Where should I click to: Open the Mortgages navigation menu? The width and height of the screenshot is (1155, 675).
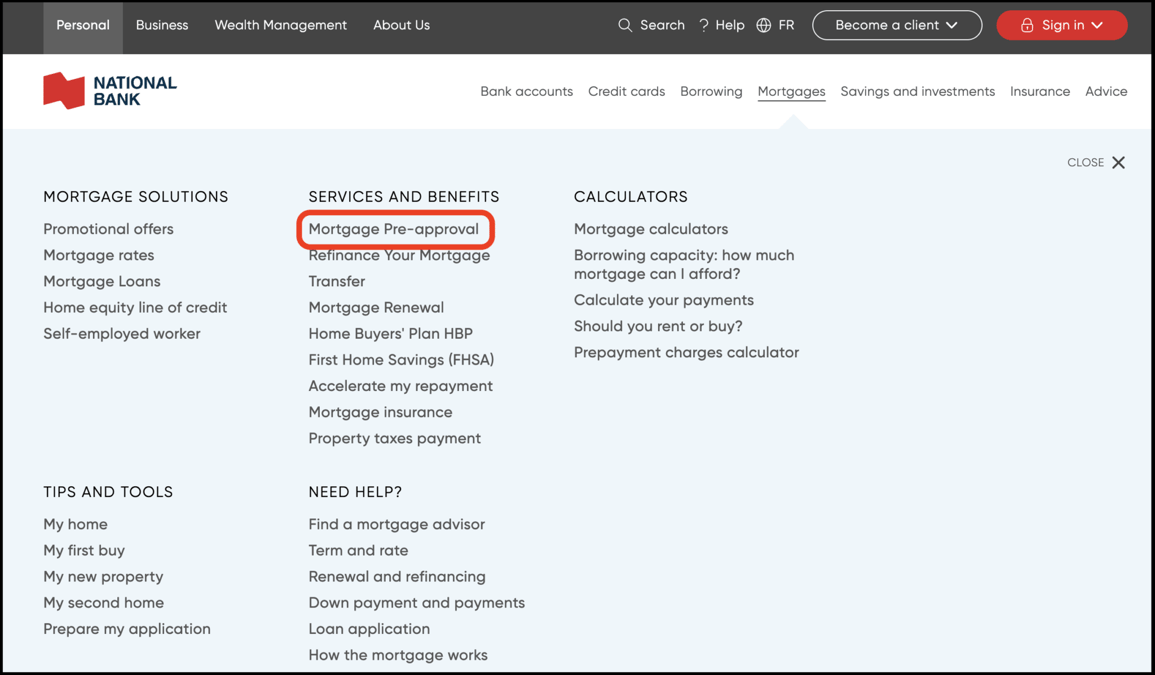[791, 91]
